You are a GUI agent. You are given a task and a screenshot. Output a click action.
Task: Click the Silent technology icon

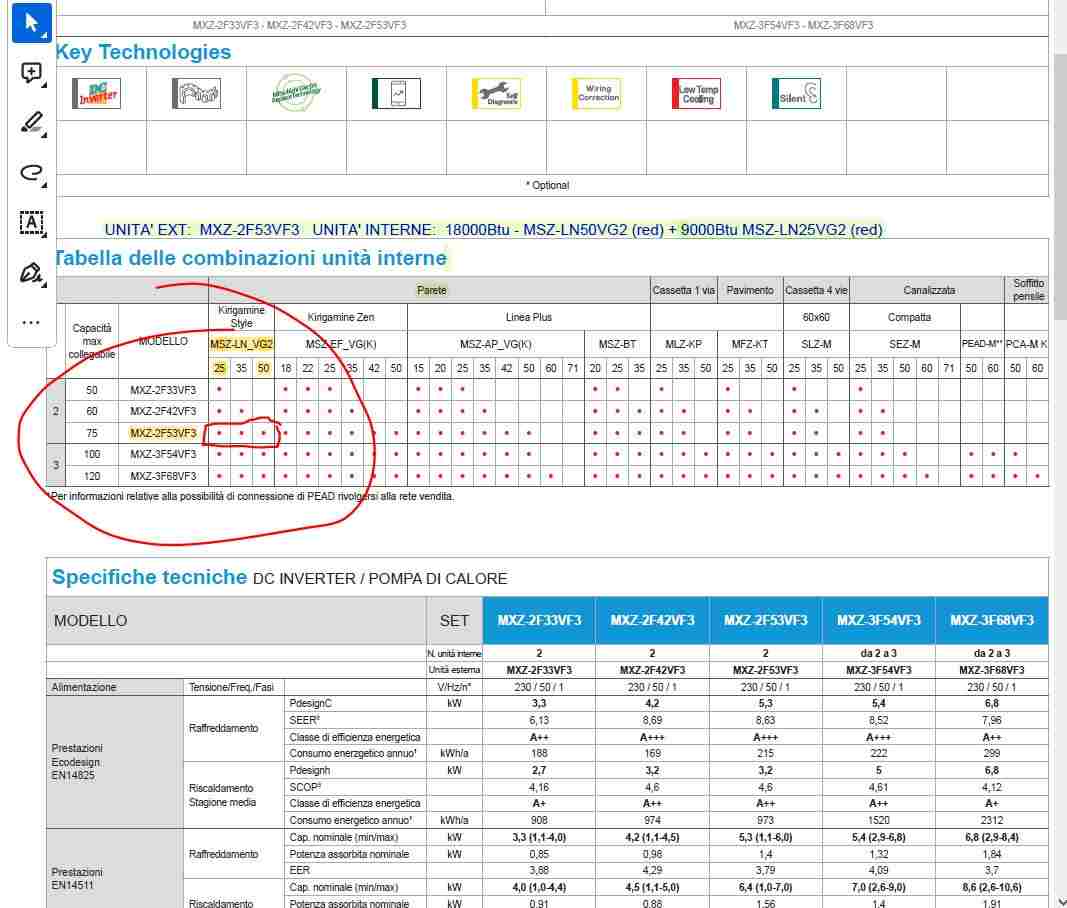[x=796, y=94]
